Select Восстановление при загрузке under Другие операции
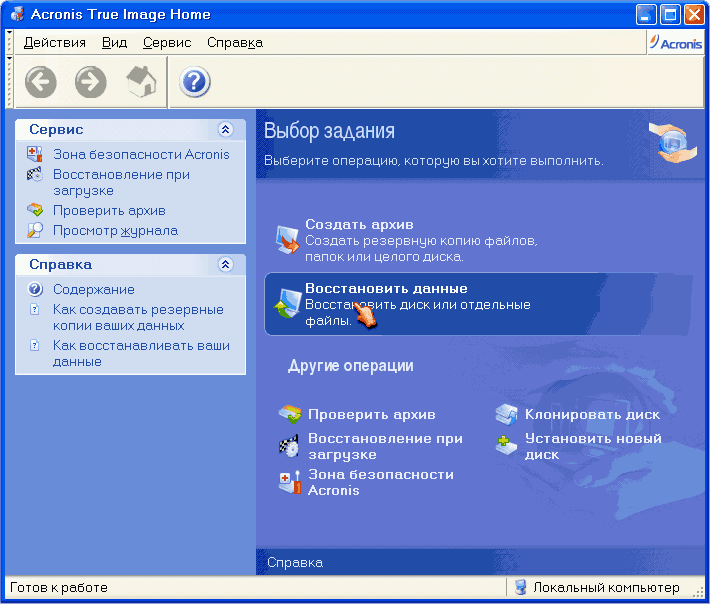The height and width of the screenshot is (604, 710). click(x=385, y=446)
